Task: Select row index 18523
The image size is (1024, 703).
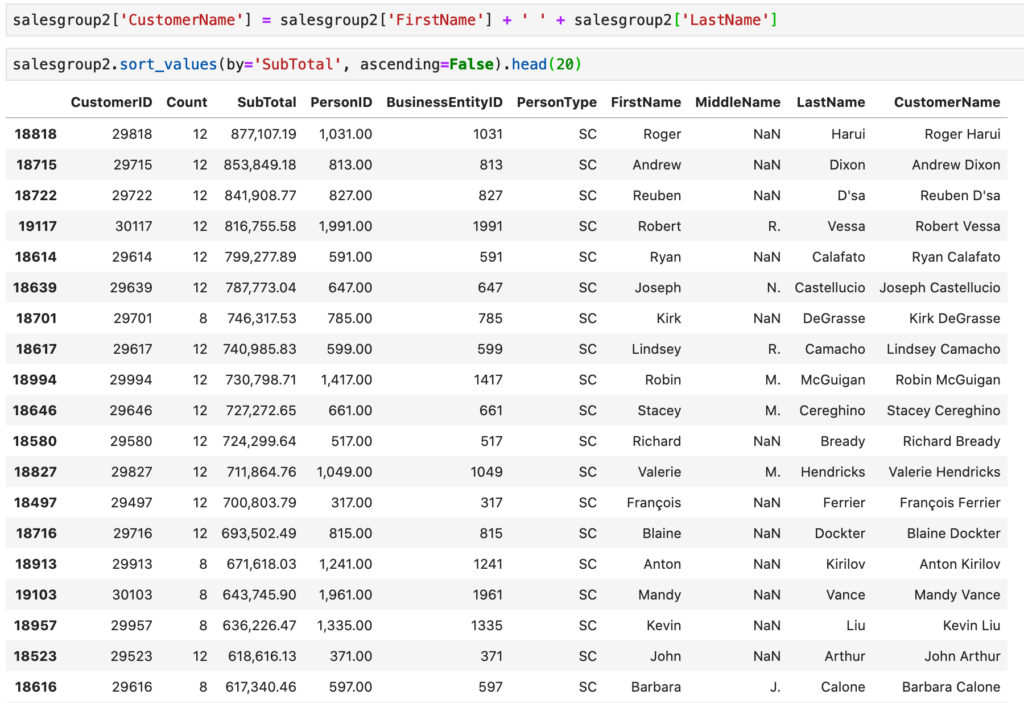Action: [x=35, y=656]
